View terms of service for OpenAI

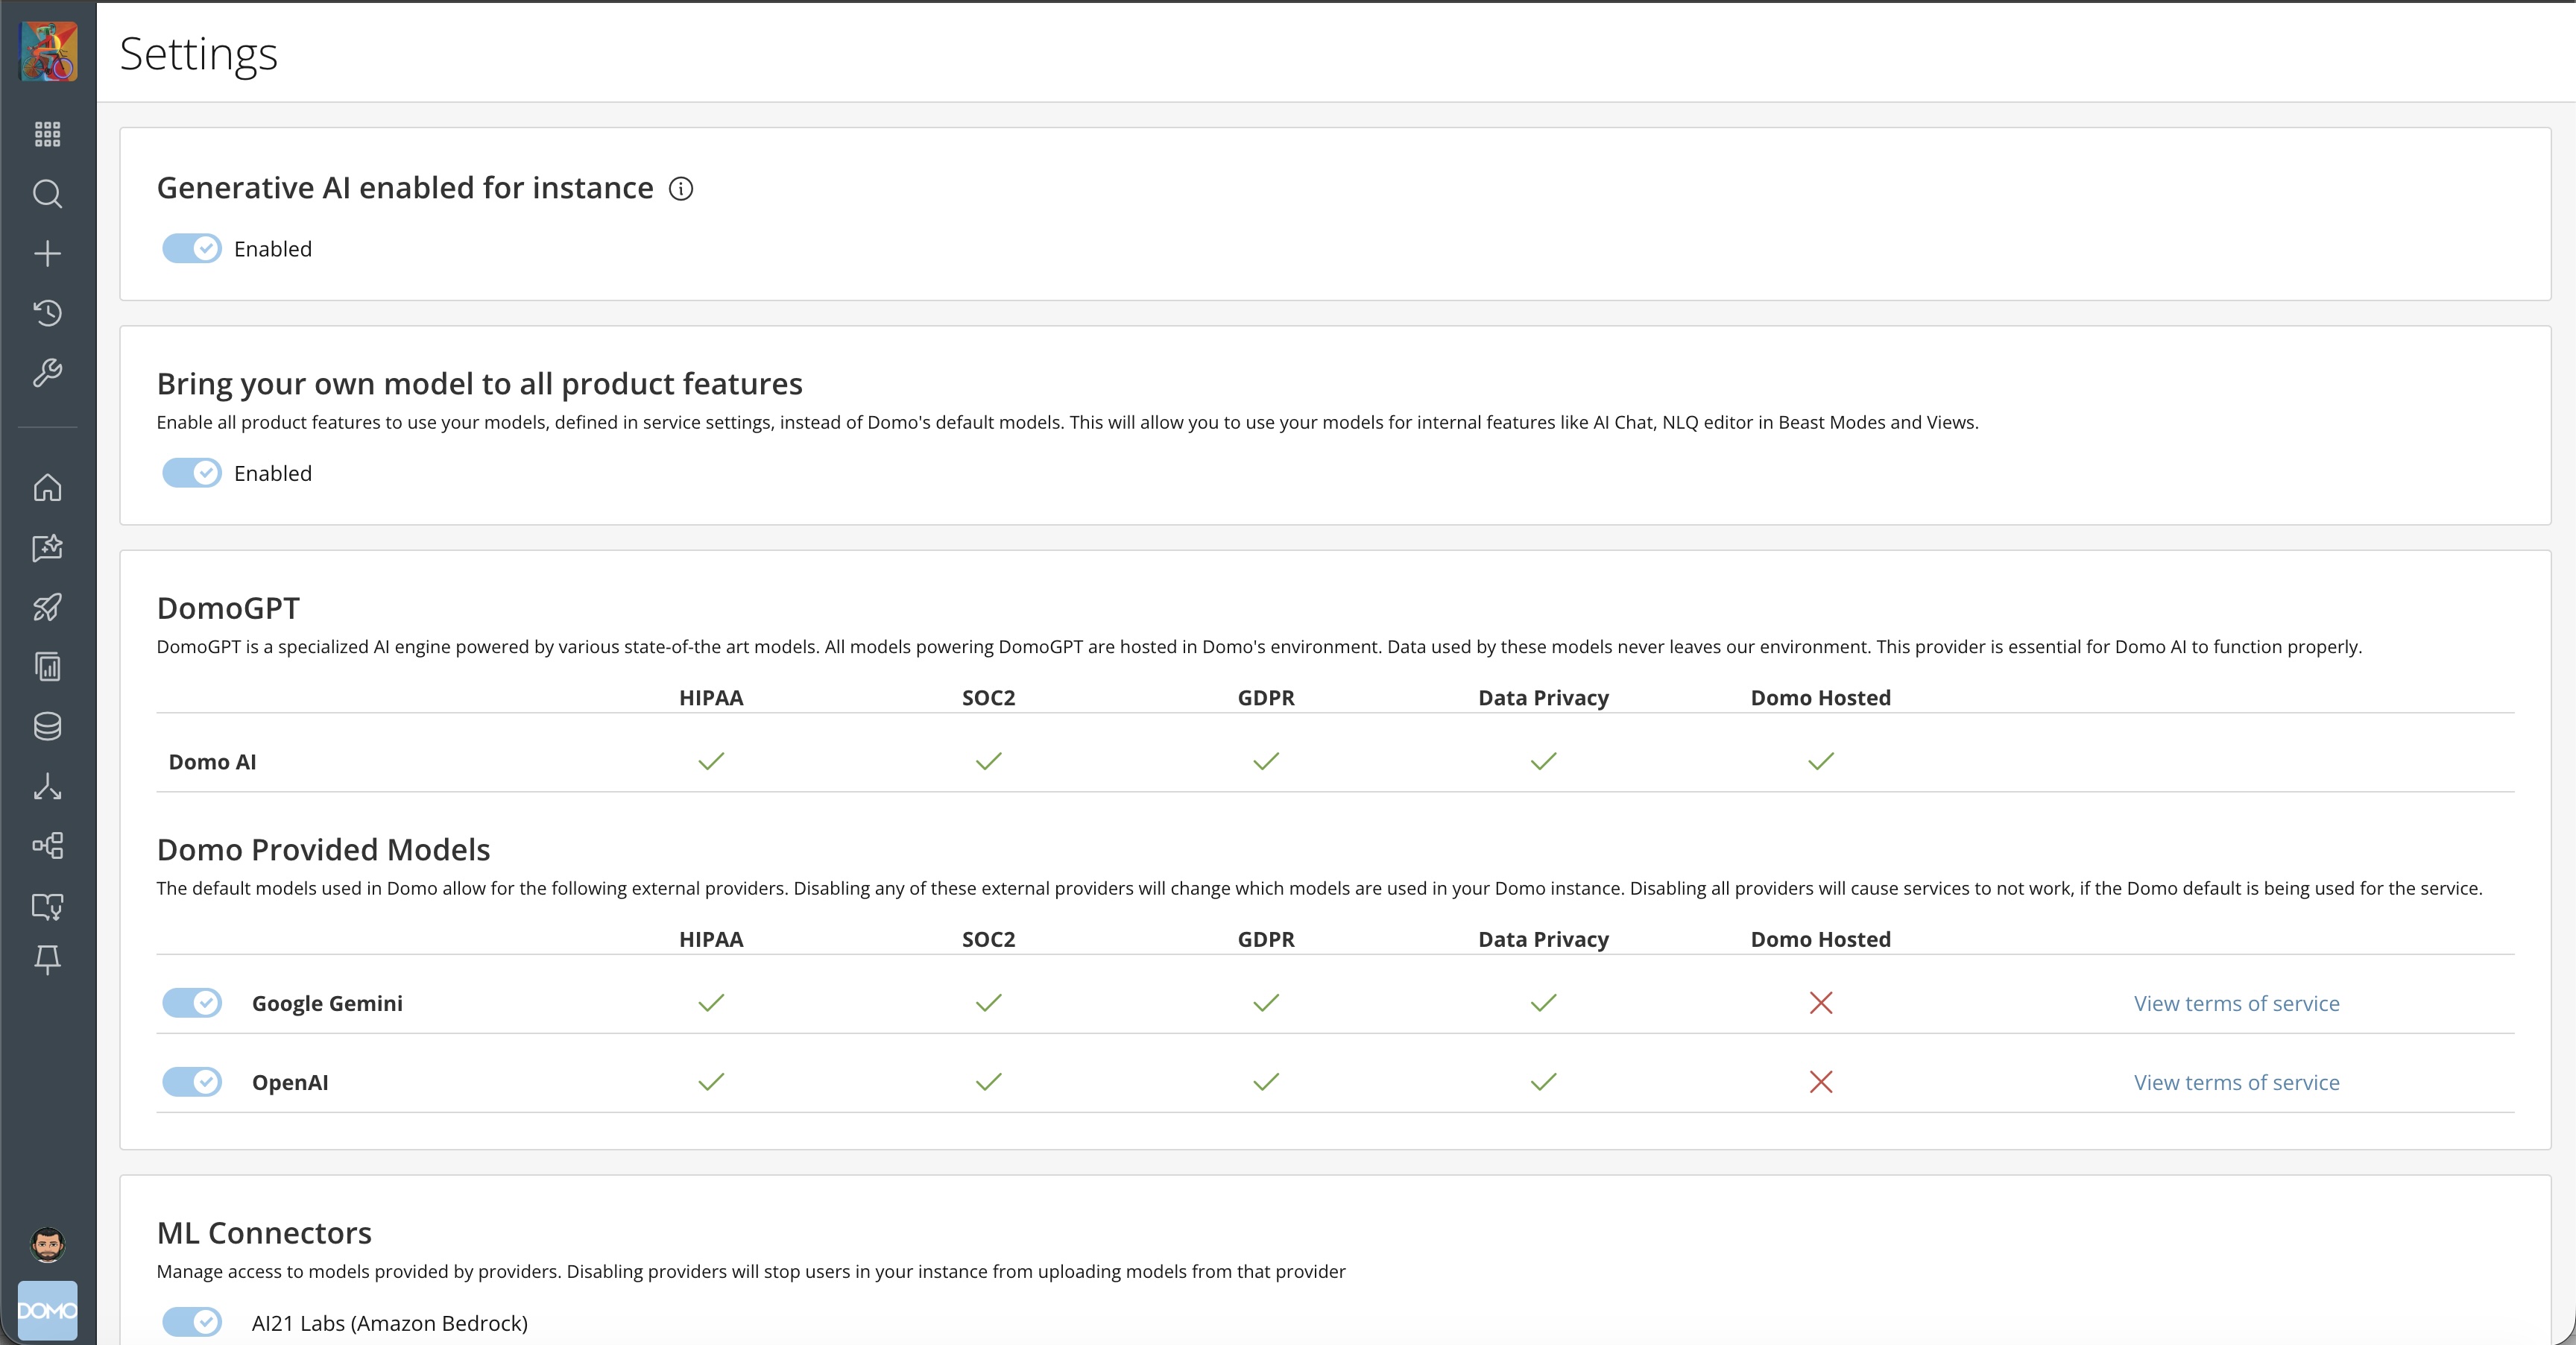[2237, 1082]
